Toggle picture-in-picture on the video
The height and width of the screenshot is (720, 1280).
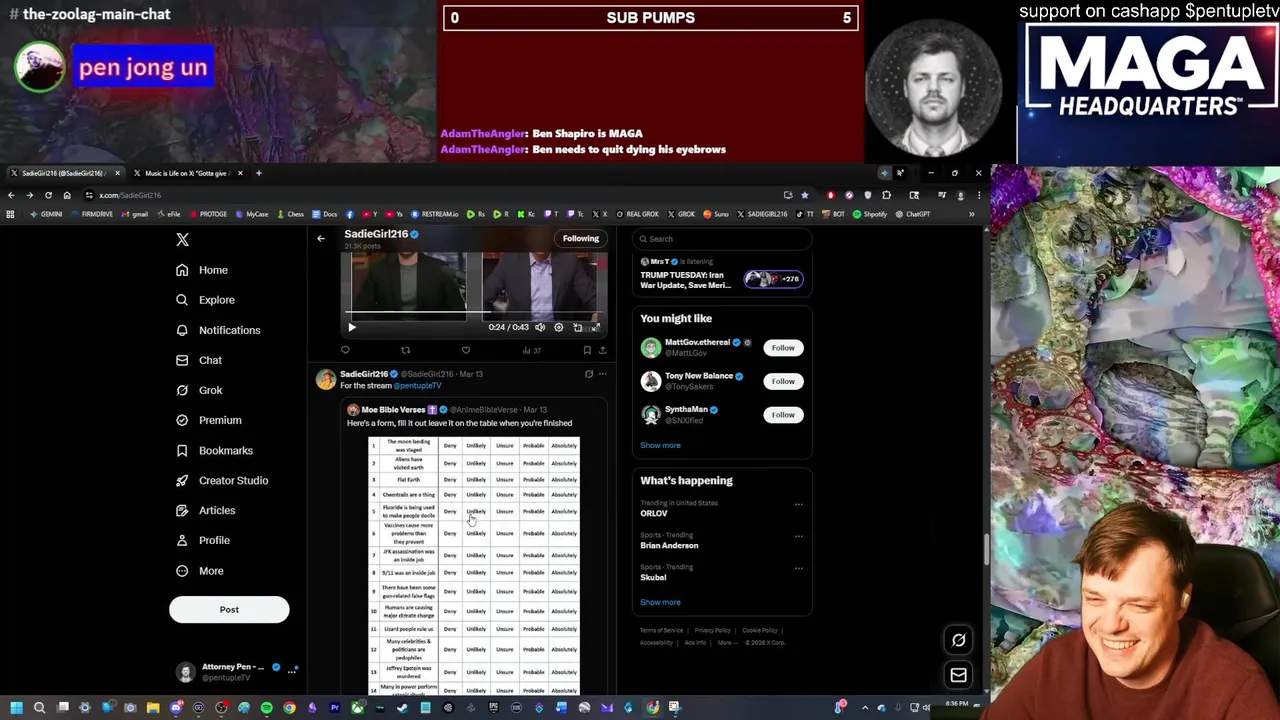(x=577, y=327)
